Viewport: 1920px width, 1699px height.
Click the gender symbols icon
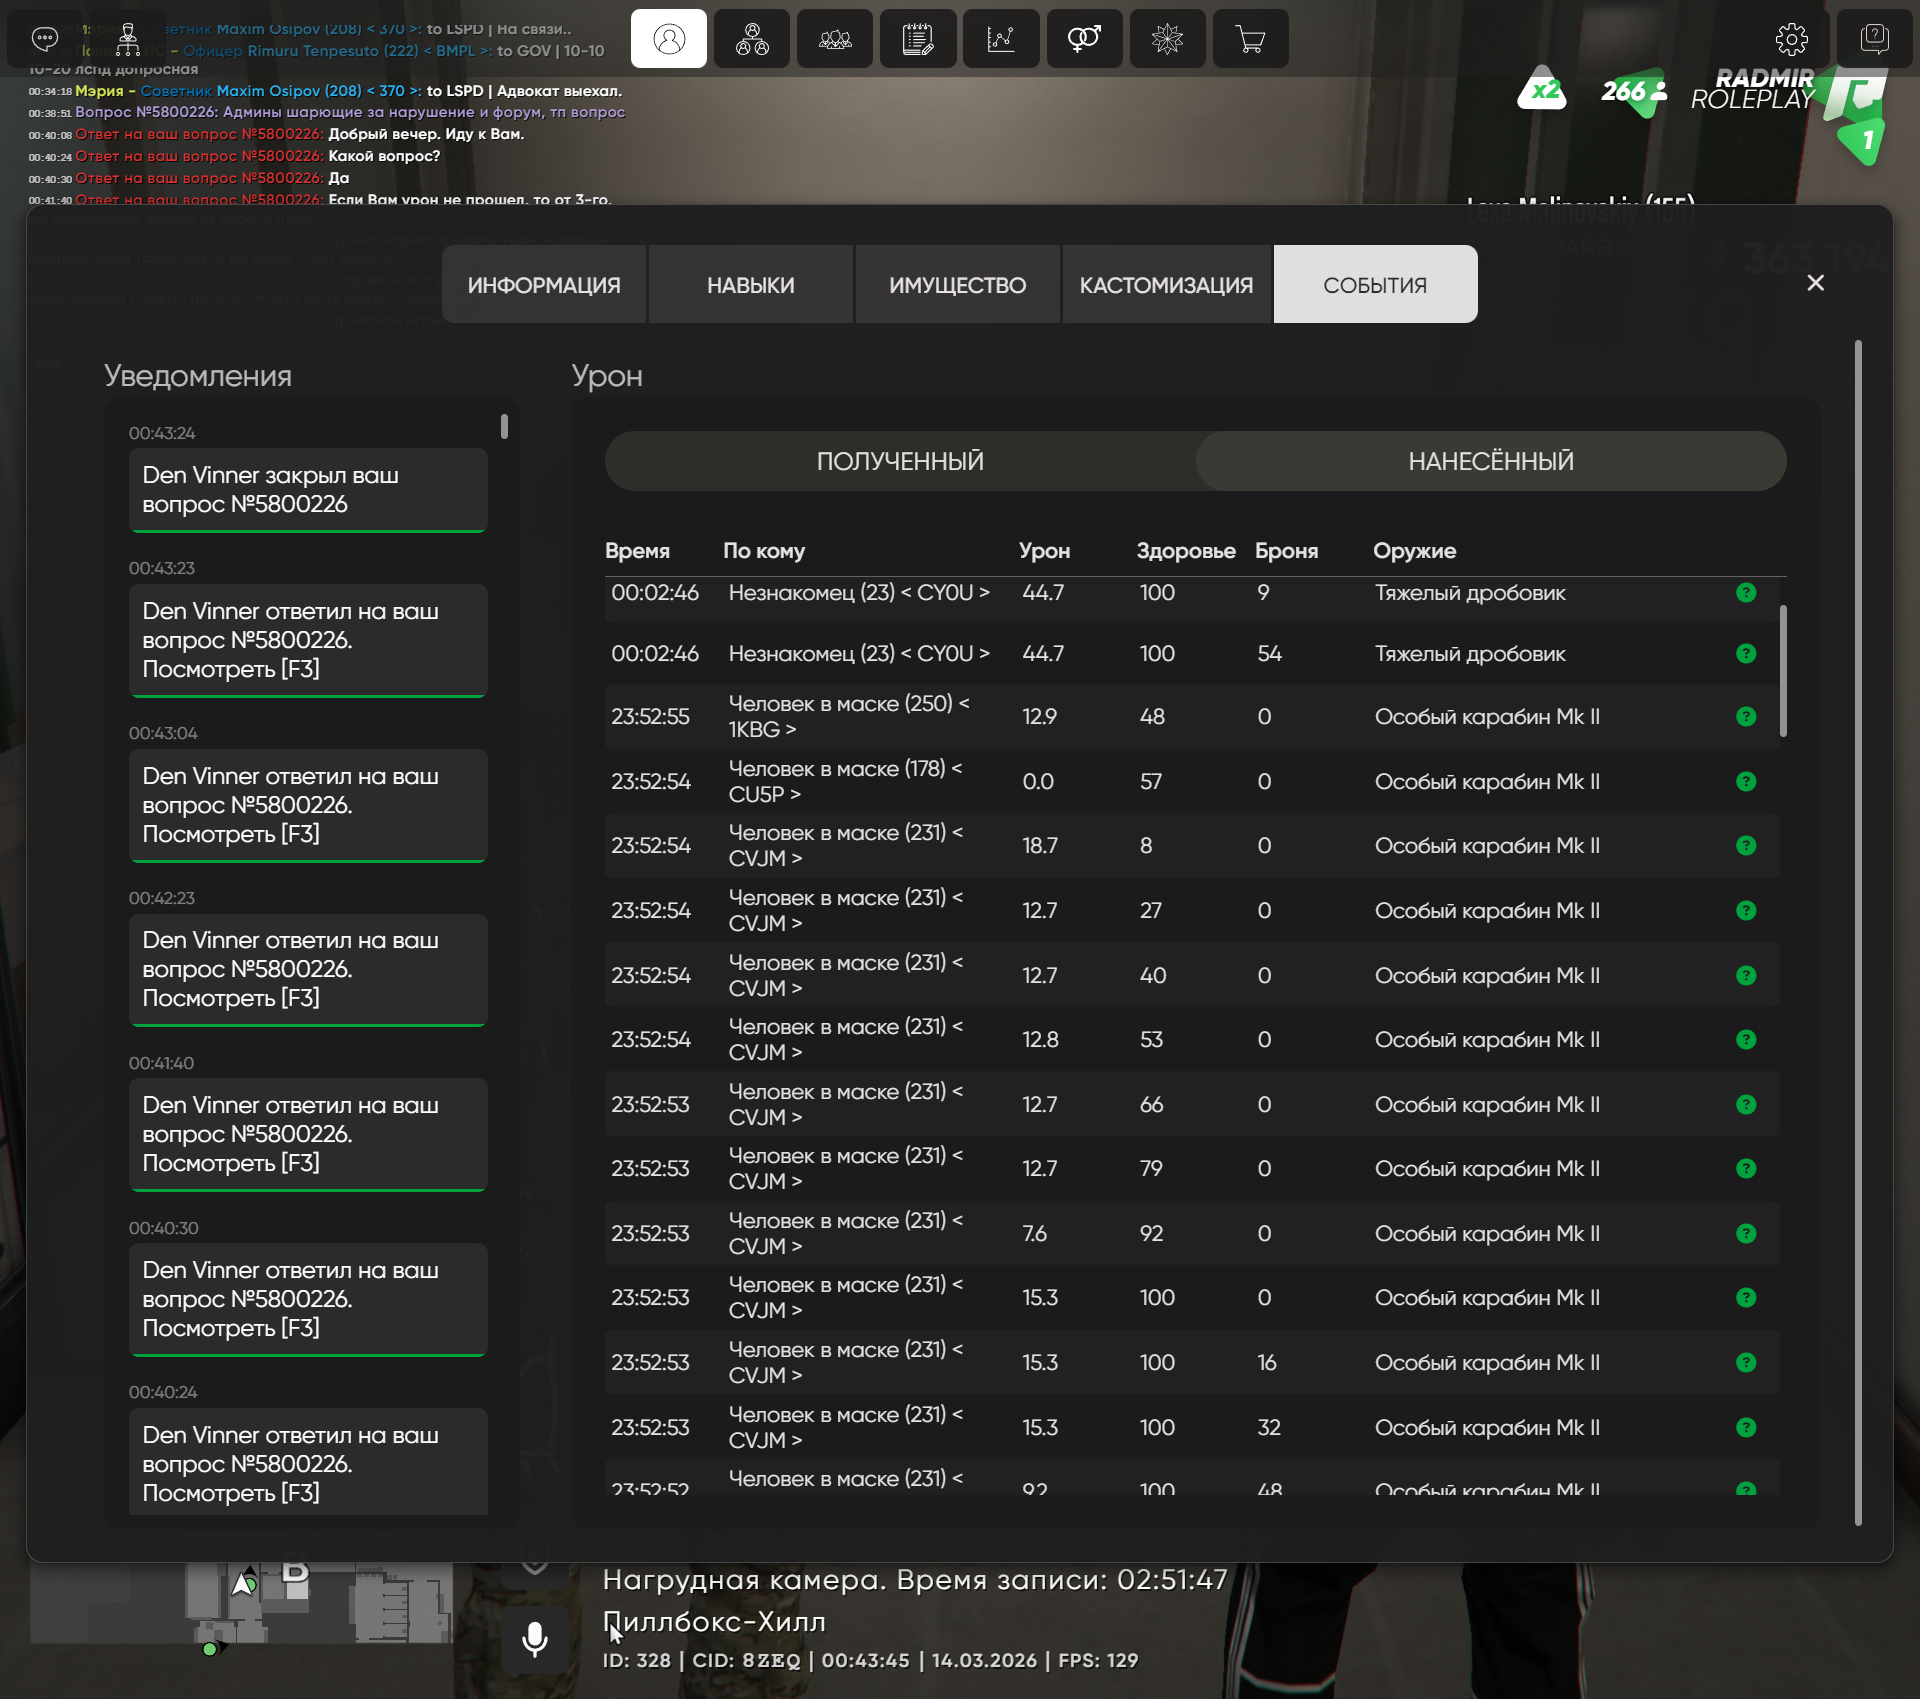click(1084, 39)
